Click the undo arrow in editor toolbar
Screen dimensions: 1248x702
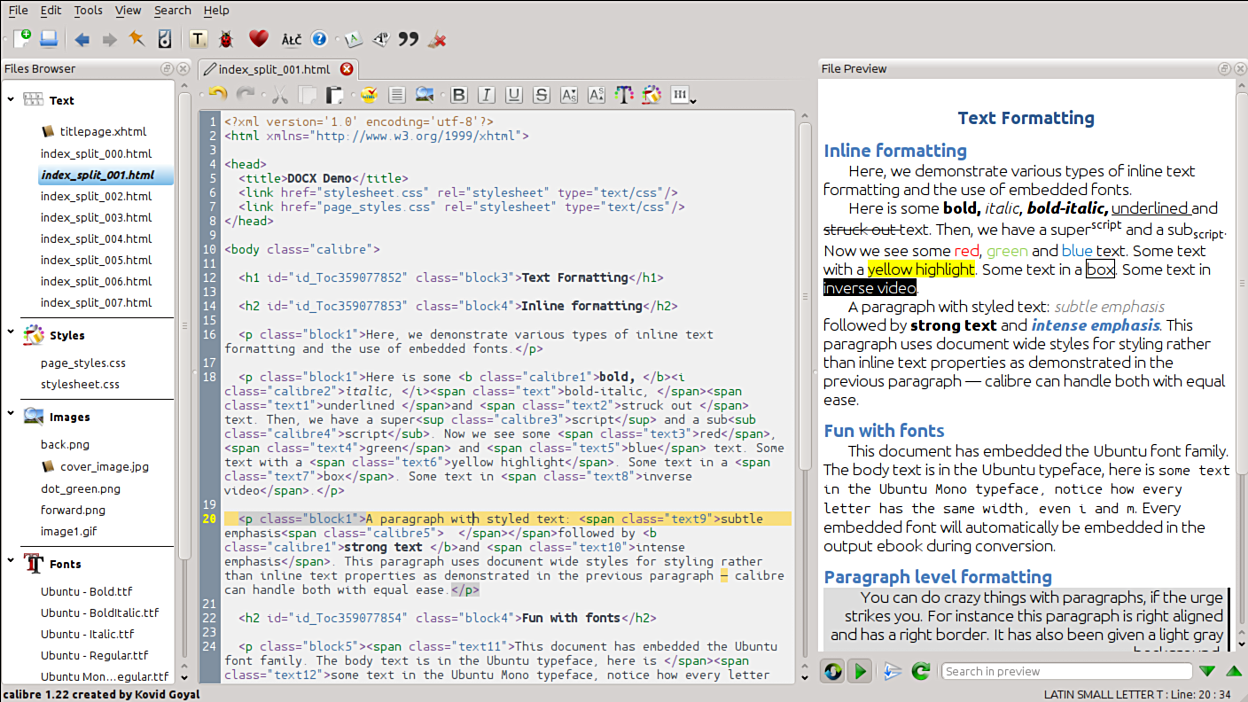tap(217, 95)
